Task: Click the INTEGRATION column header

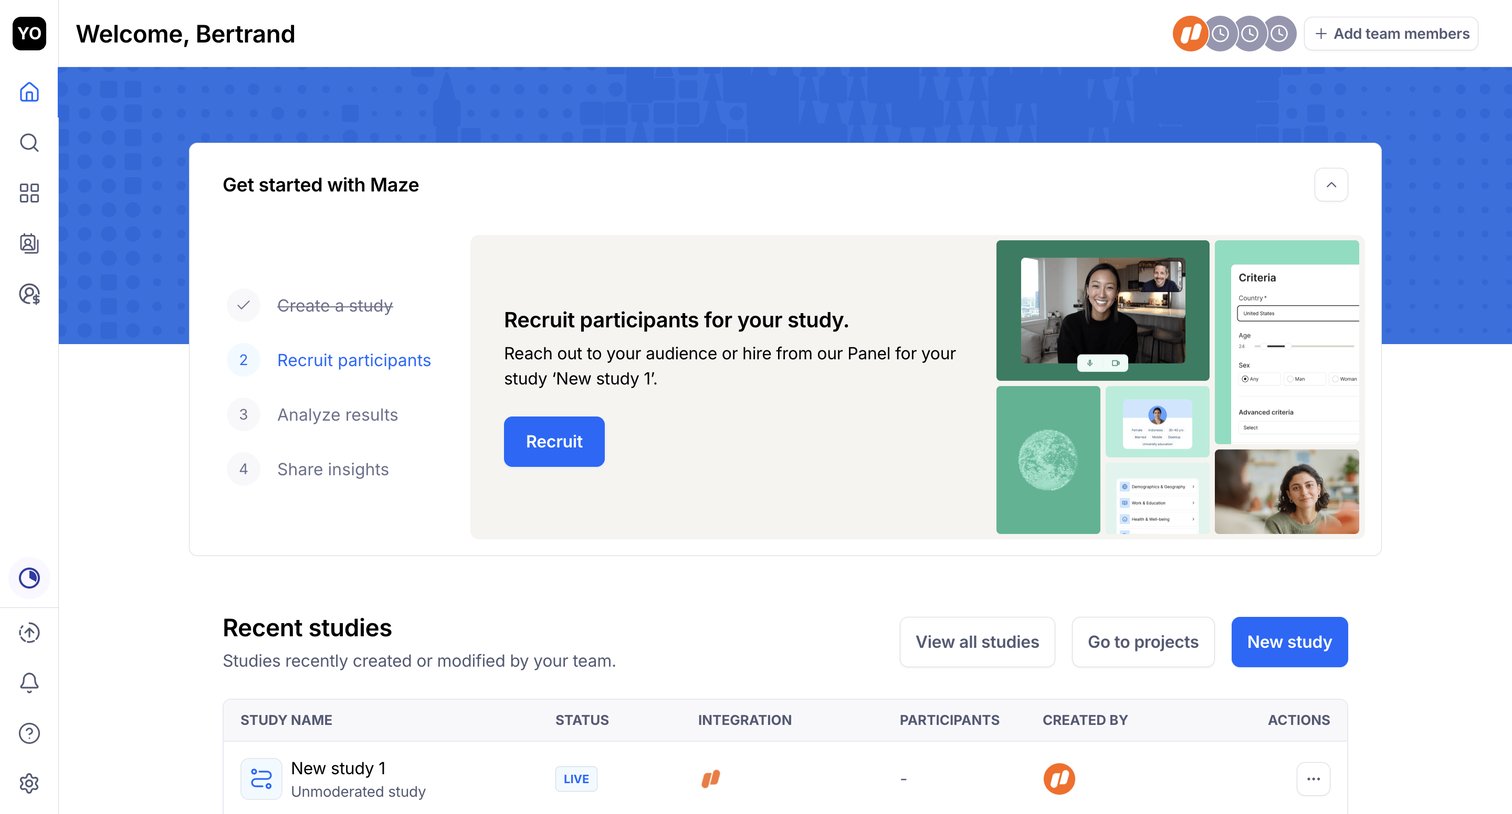Action: (x=745, y=720)
